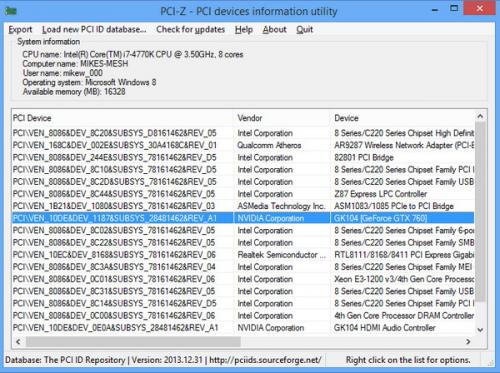Click the PCI-Z app icon in title bar
Screen dimensions: 500x373
(11, 11)
